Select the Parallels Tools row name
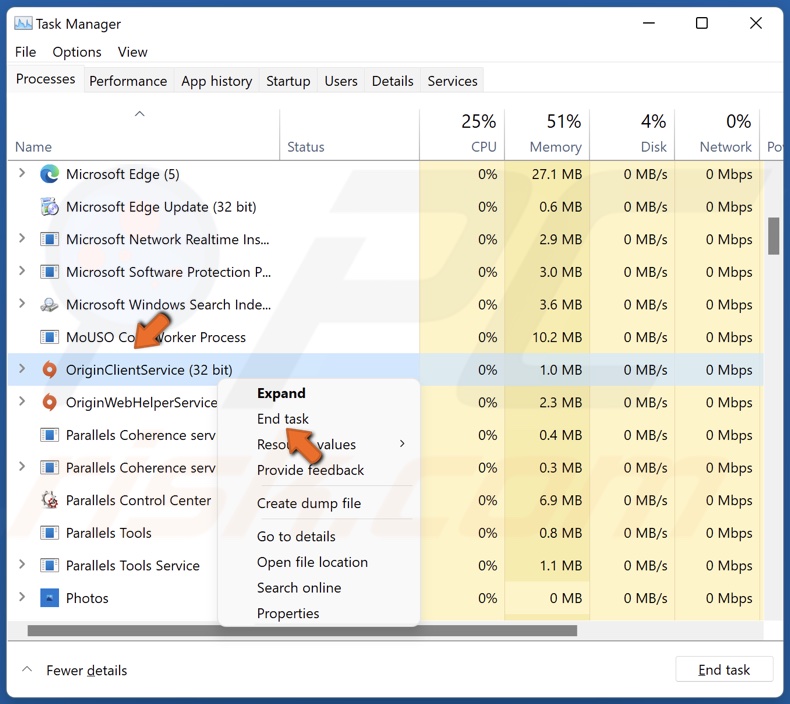The height and width of the screenshot is (704, 790). 109,533
